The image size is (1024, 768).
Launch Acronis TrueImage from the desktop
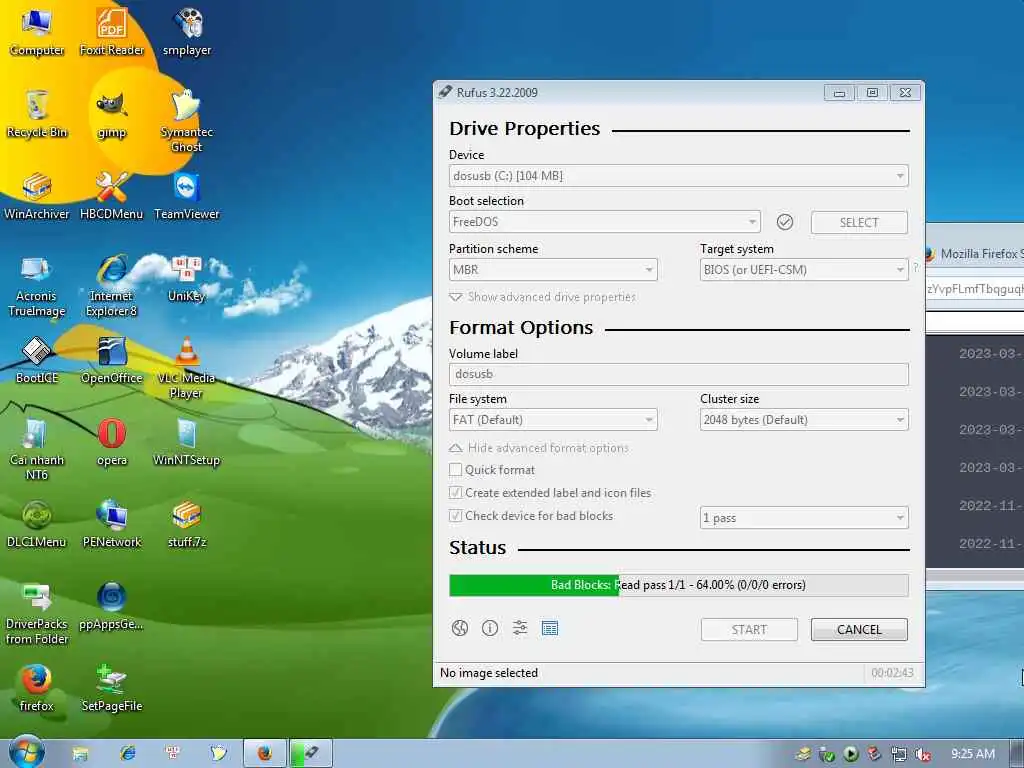[x=37, y=286]
